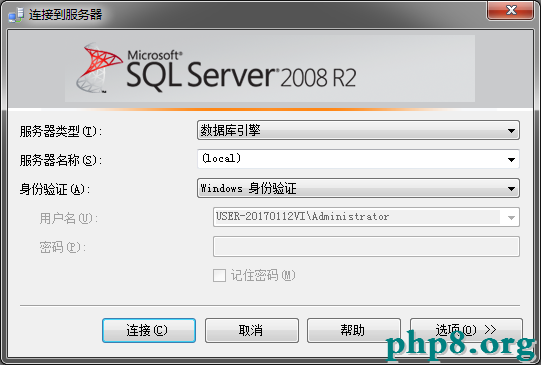The image size is (541, 365).
Task: Expand options with 选项(O) >> button
Action: click(x=466, y=331)
